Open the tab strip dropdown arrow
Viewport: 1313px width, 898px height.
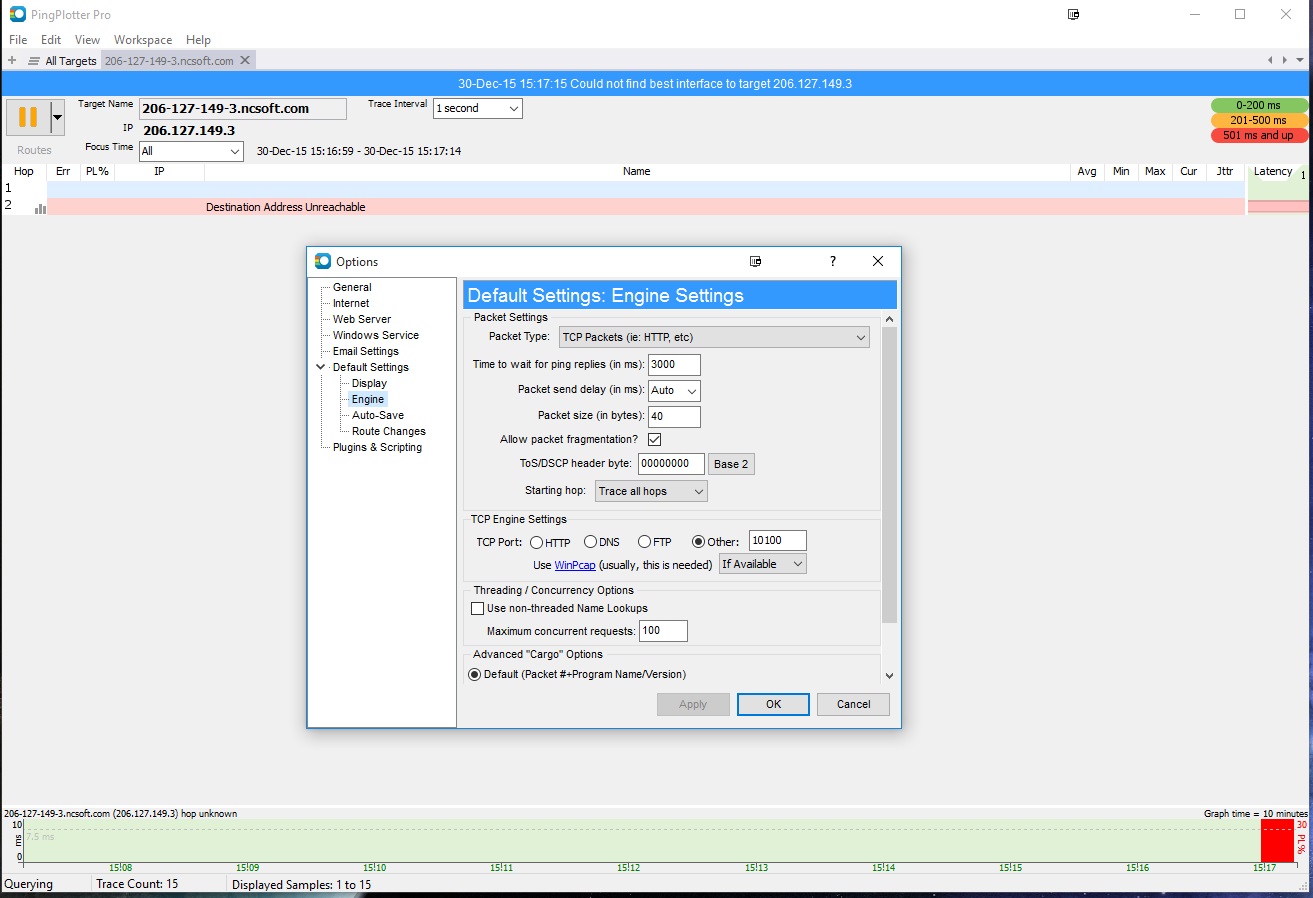(1299, 61)
